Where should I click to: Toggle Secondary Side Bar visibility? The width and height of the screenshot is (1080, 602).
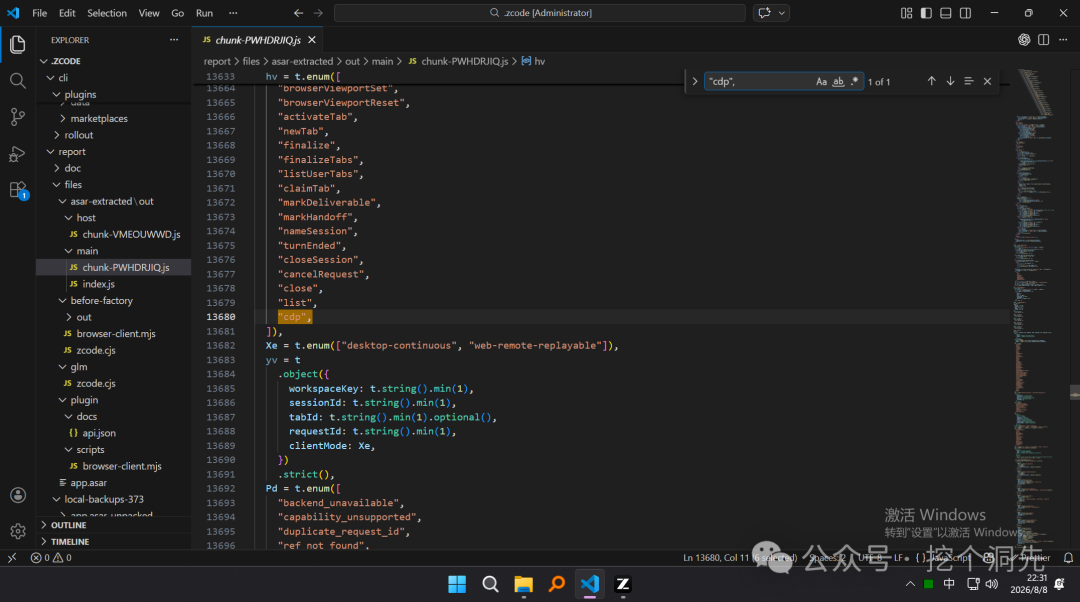966,12
